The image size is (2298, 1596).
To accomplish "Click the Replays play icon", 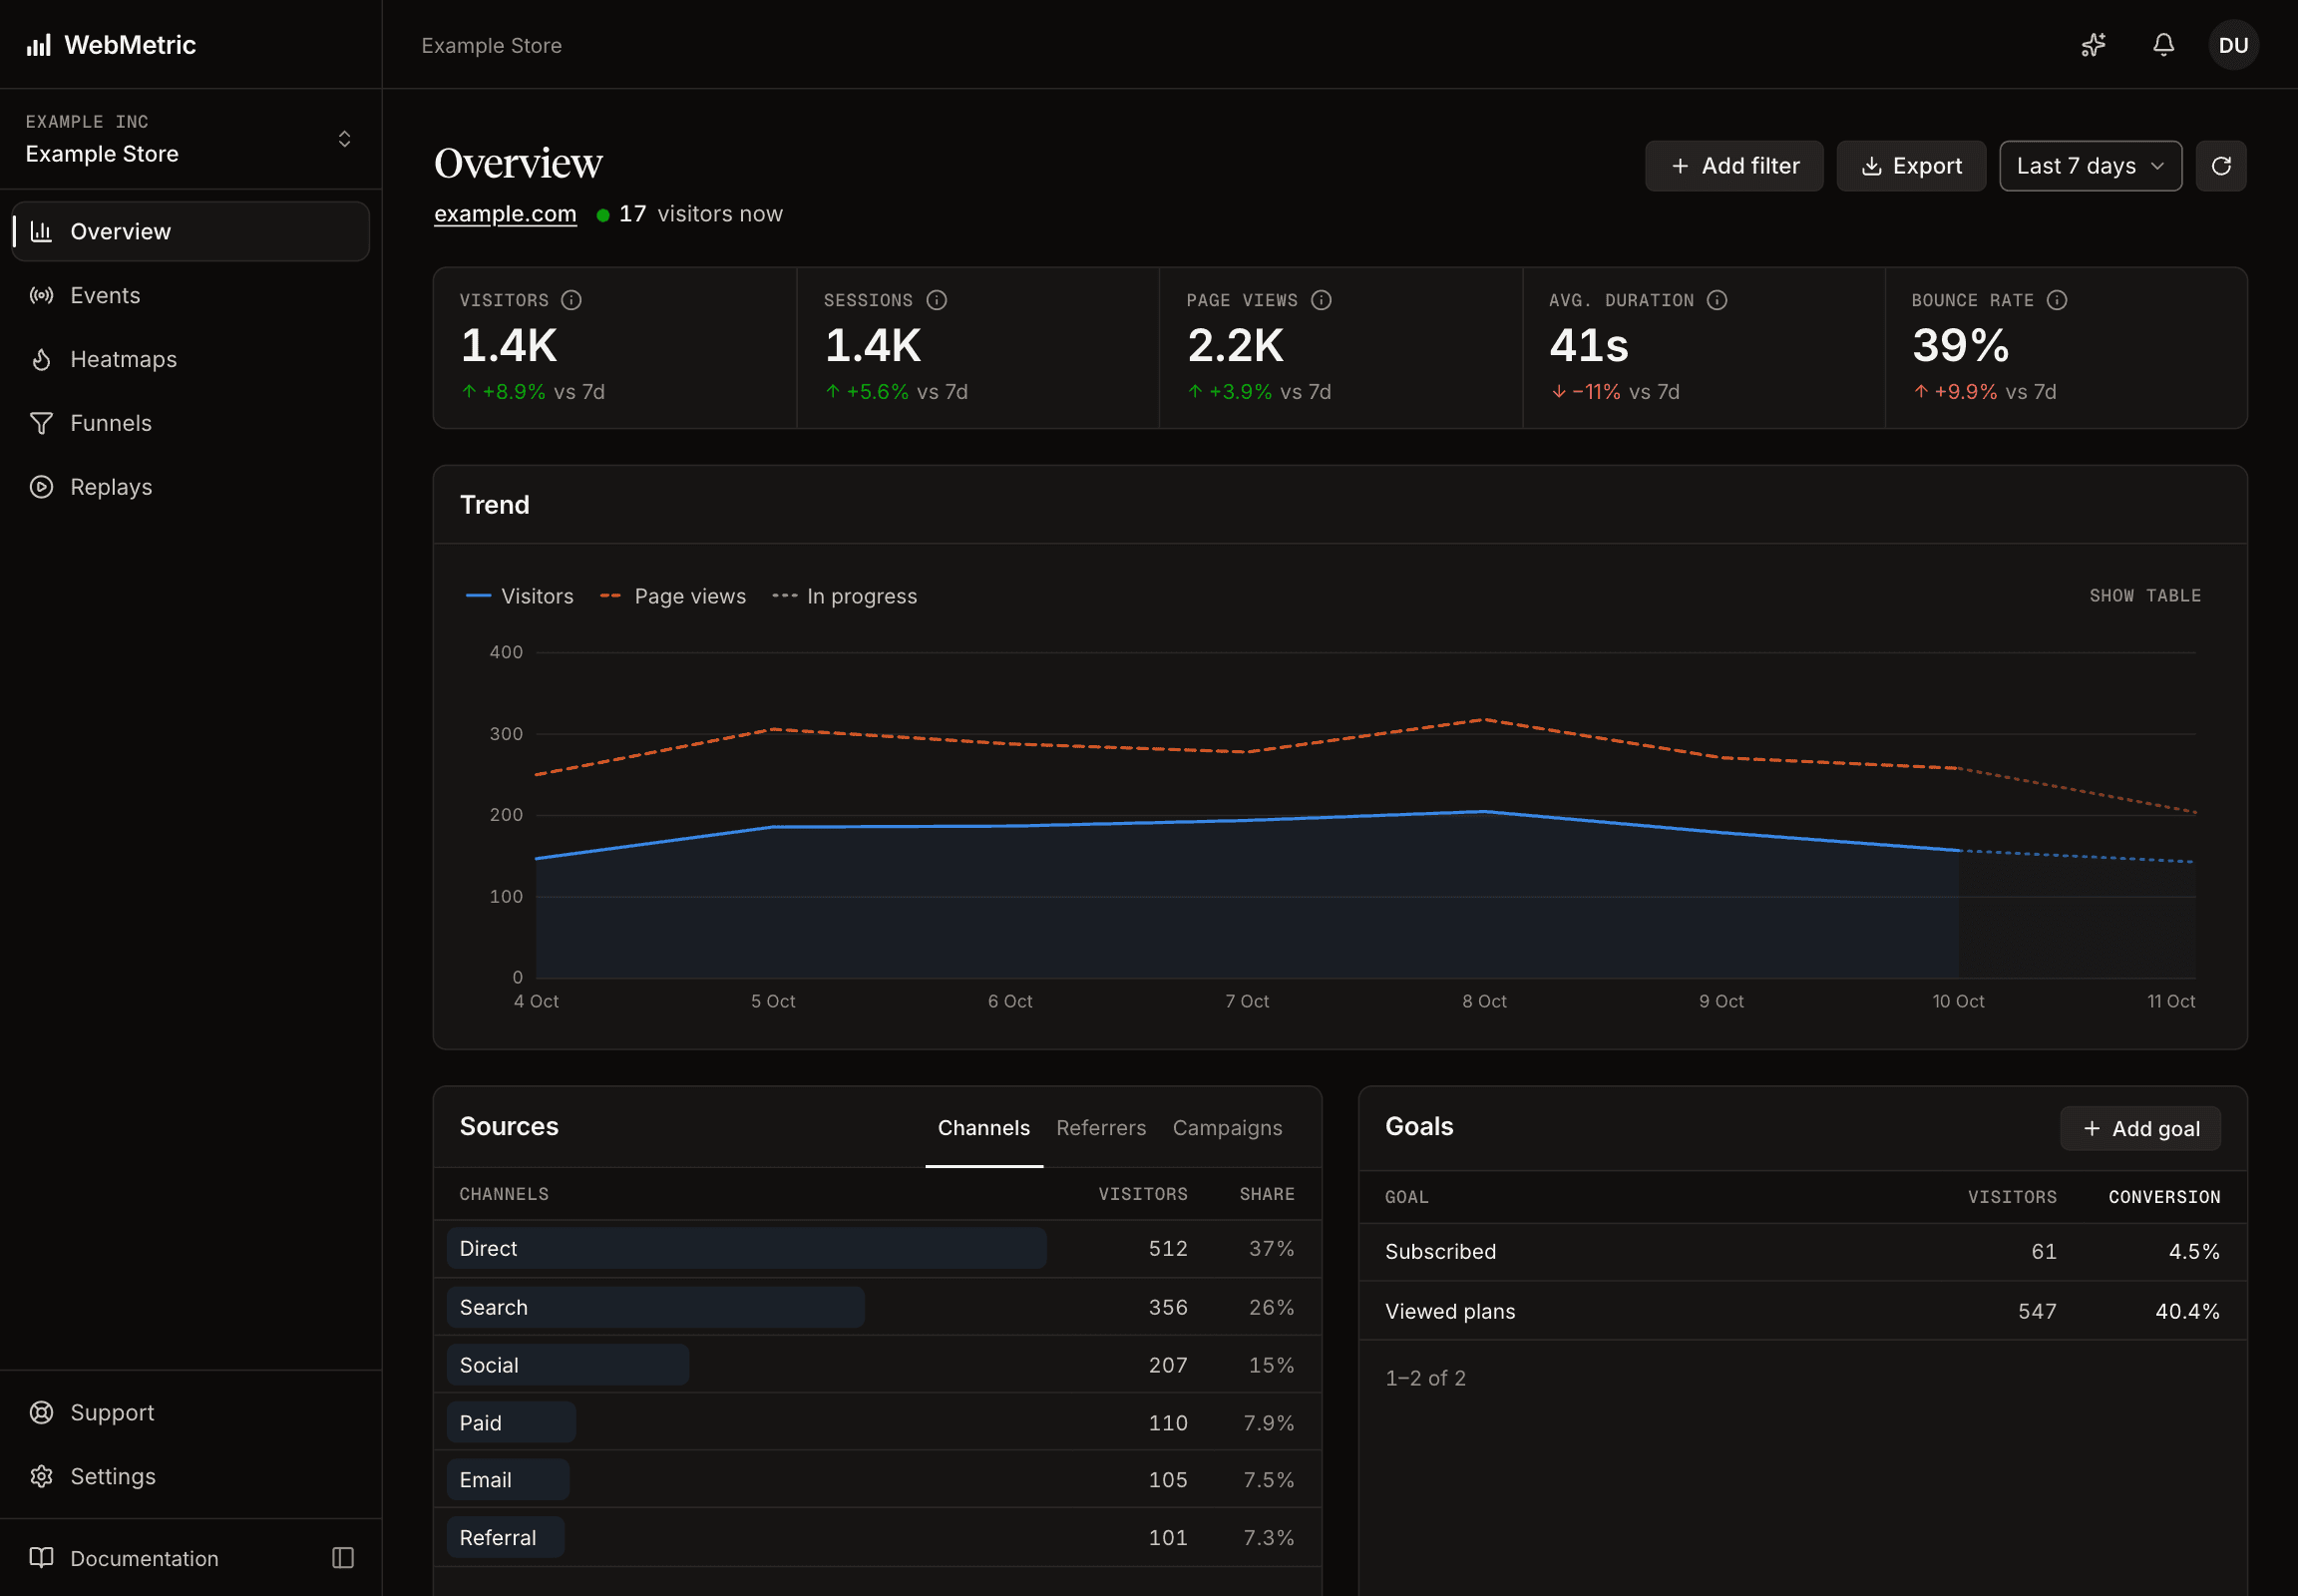I will [x=41, y=487].
